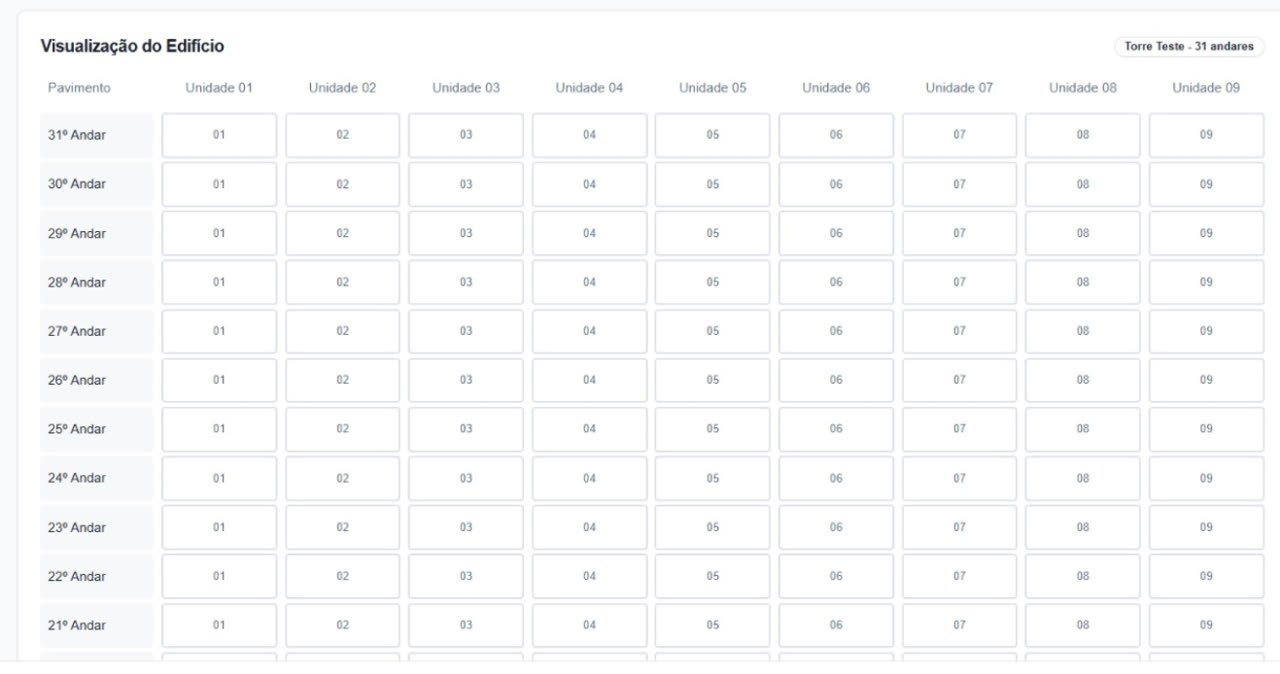Pick unit 02 on the 22º Andar
This screenshot has width=1280, height=674.
click(342, 576)
